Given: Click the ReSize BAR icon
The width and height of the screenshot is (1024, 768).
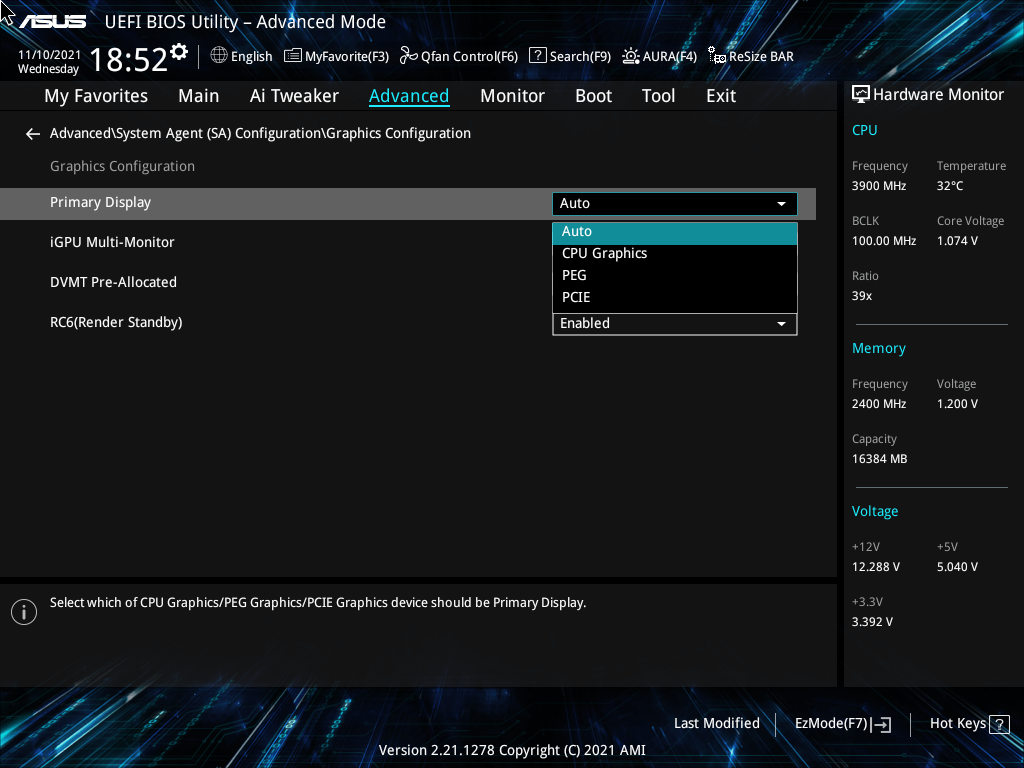Looking at the screenshot, I should pyautogui.click(x=717, y=56).
